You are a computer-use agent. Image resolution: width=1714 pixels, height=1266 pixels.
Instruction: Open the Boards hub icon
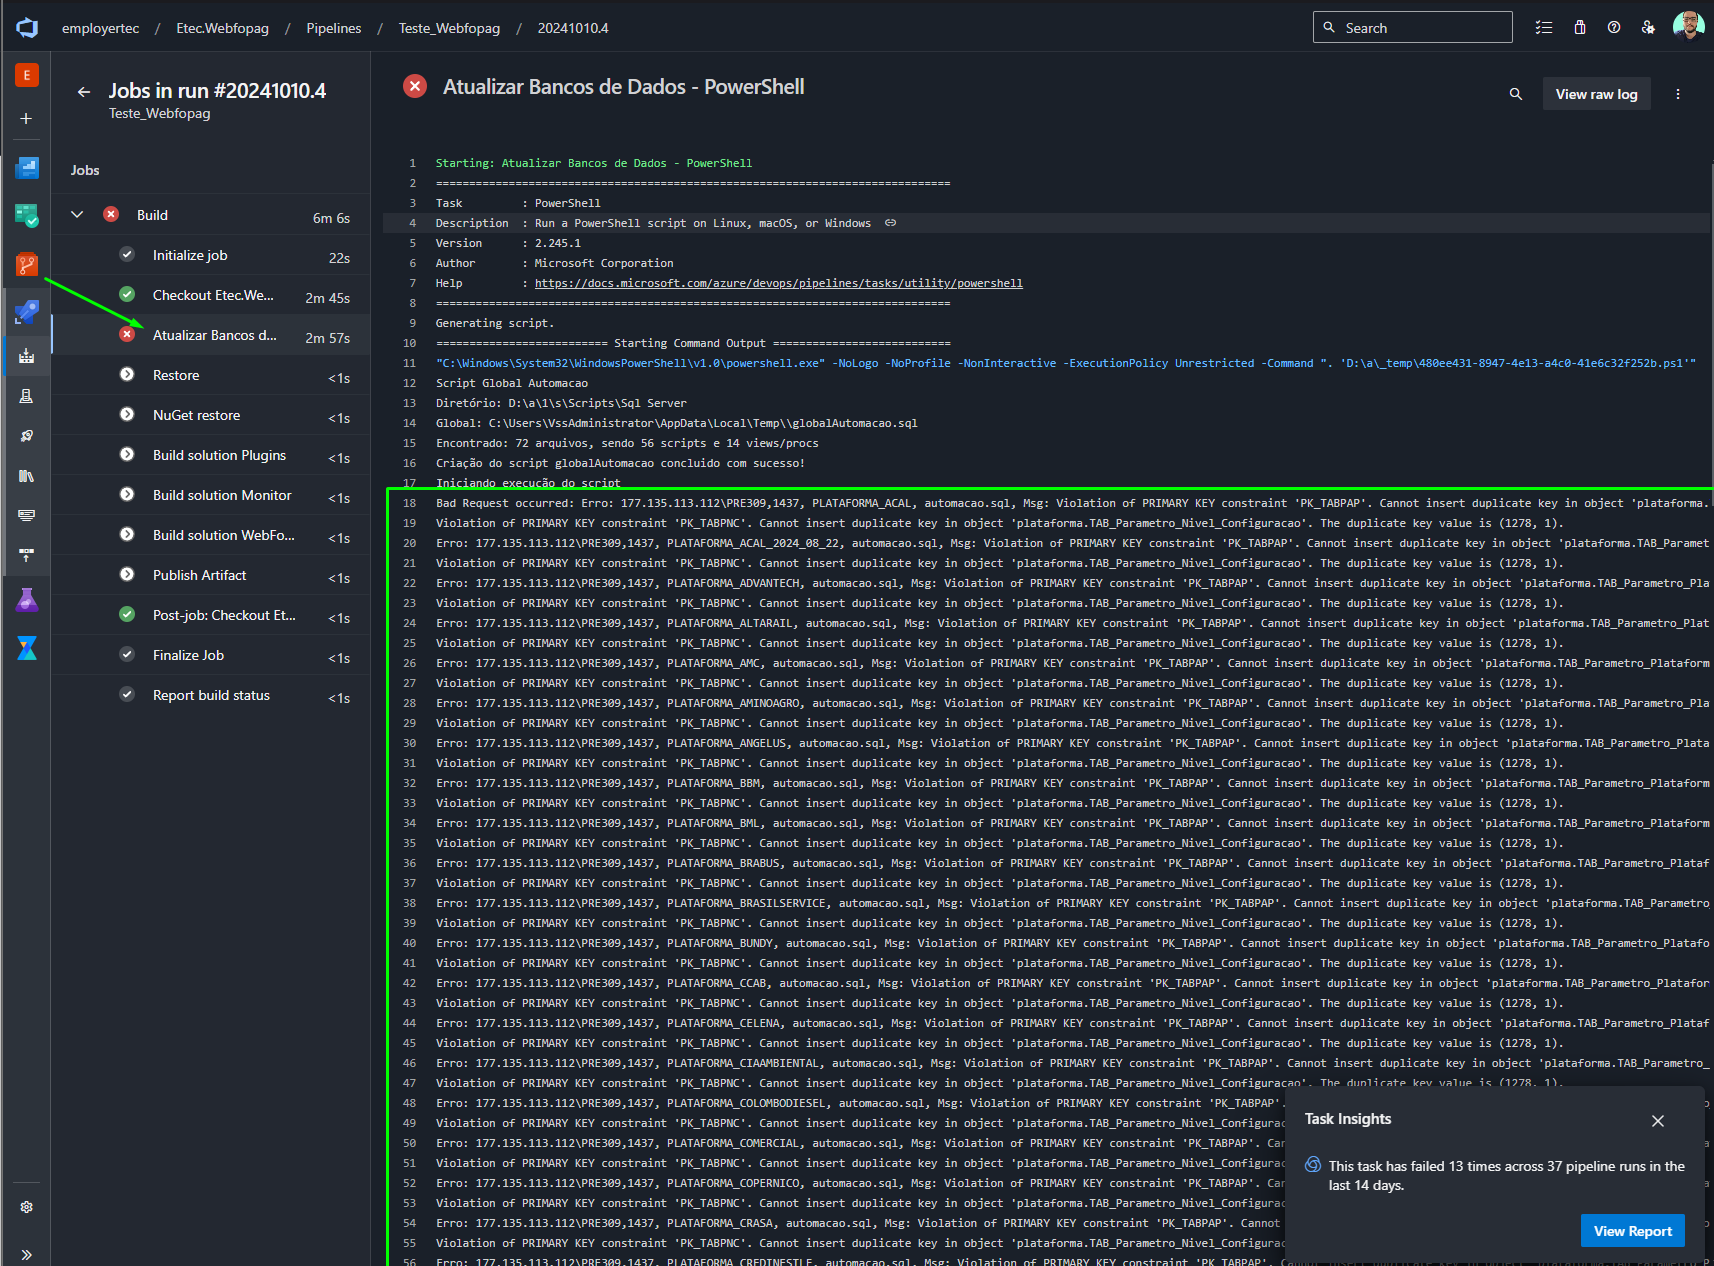tap(27, 215)
